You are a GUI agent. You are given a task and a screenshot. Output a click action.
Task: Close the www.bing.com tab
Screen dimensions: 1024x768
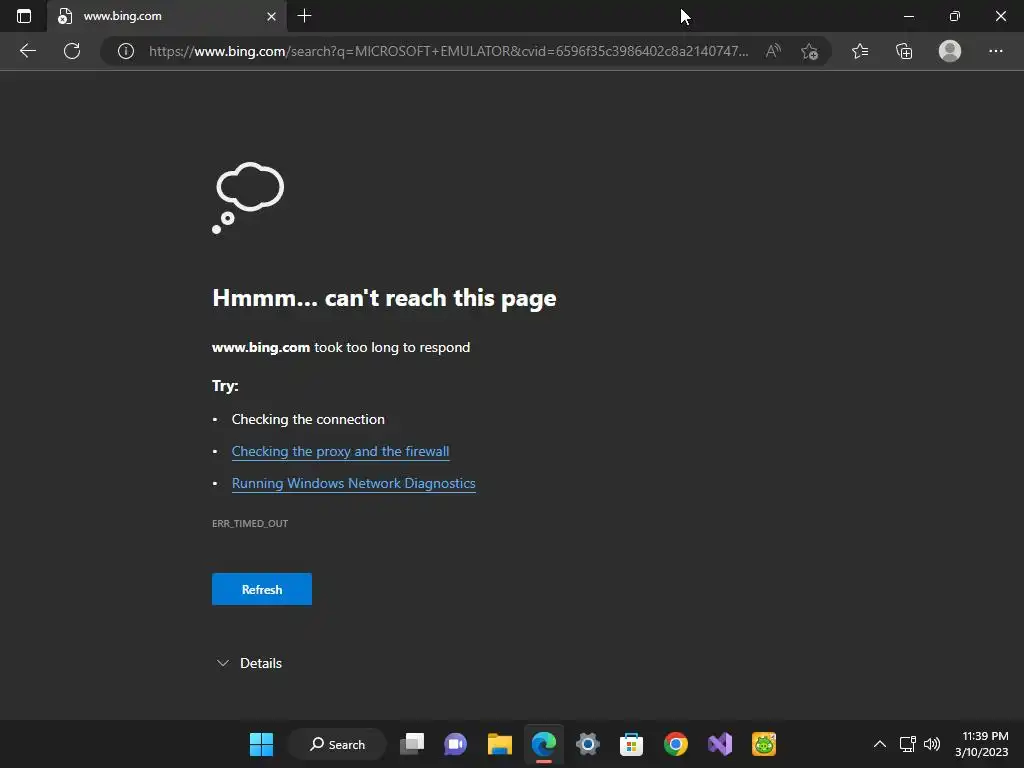(271, 16)
